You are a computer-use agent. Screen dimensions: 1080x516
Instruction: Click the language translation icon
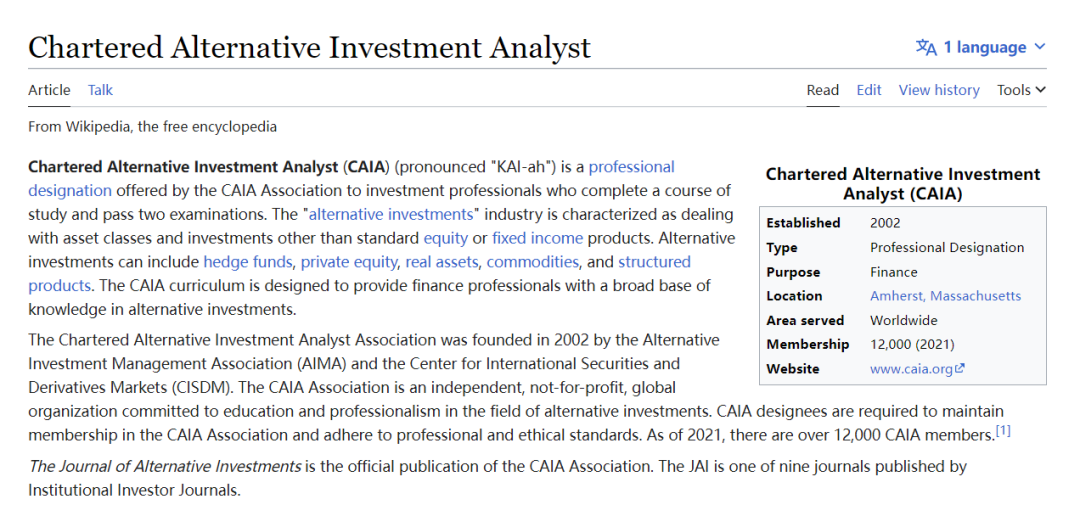(x=926, y=48)
